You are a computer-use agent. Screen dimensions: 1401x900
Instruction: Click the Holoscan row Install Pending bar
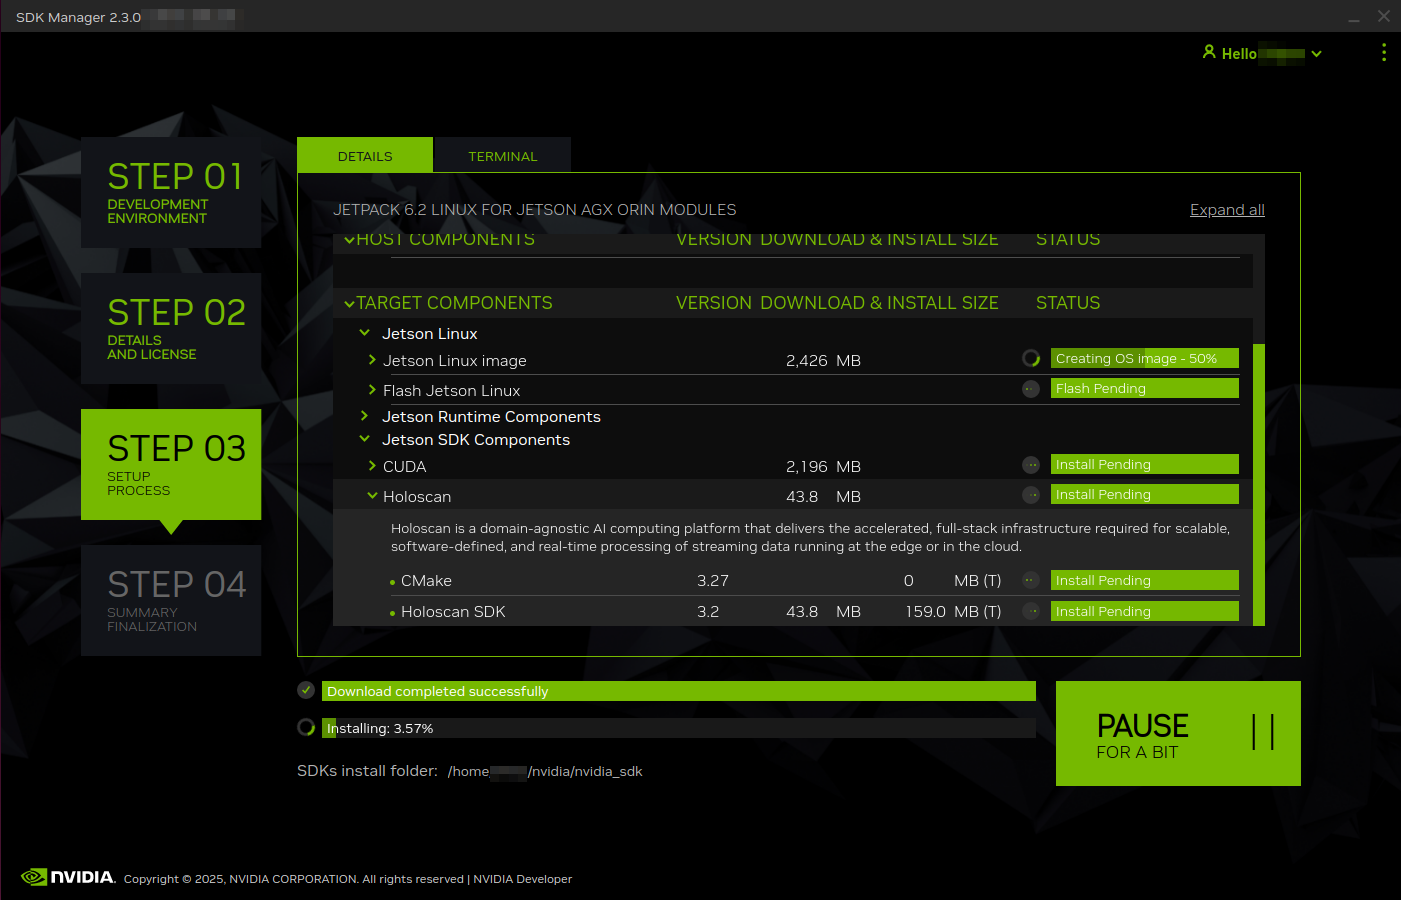coord(1145,494)
